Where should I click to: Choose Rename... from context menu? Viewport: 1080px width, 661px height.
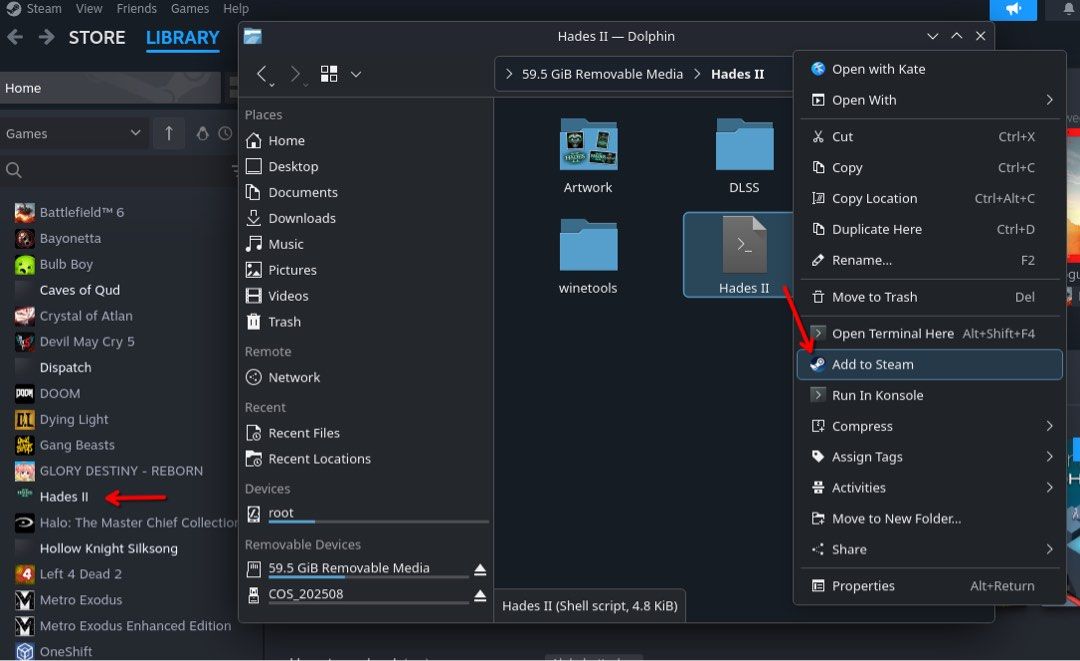tap(929, 260)
